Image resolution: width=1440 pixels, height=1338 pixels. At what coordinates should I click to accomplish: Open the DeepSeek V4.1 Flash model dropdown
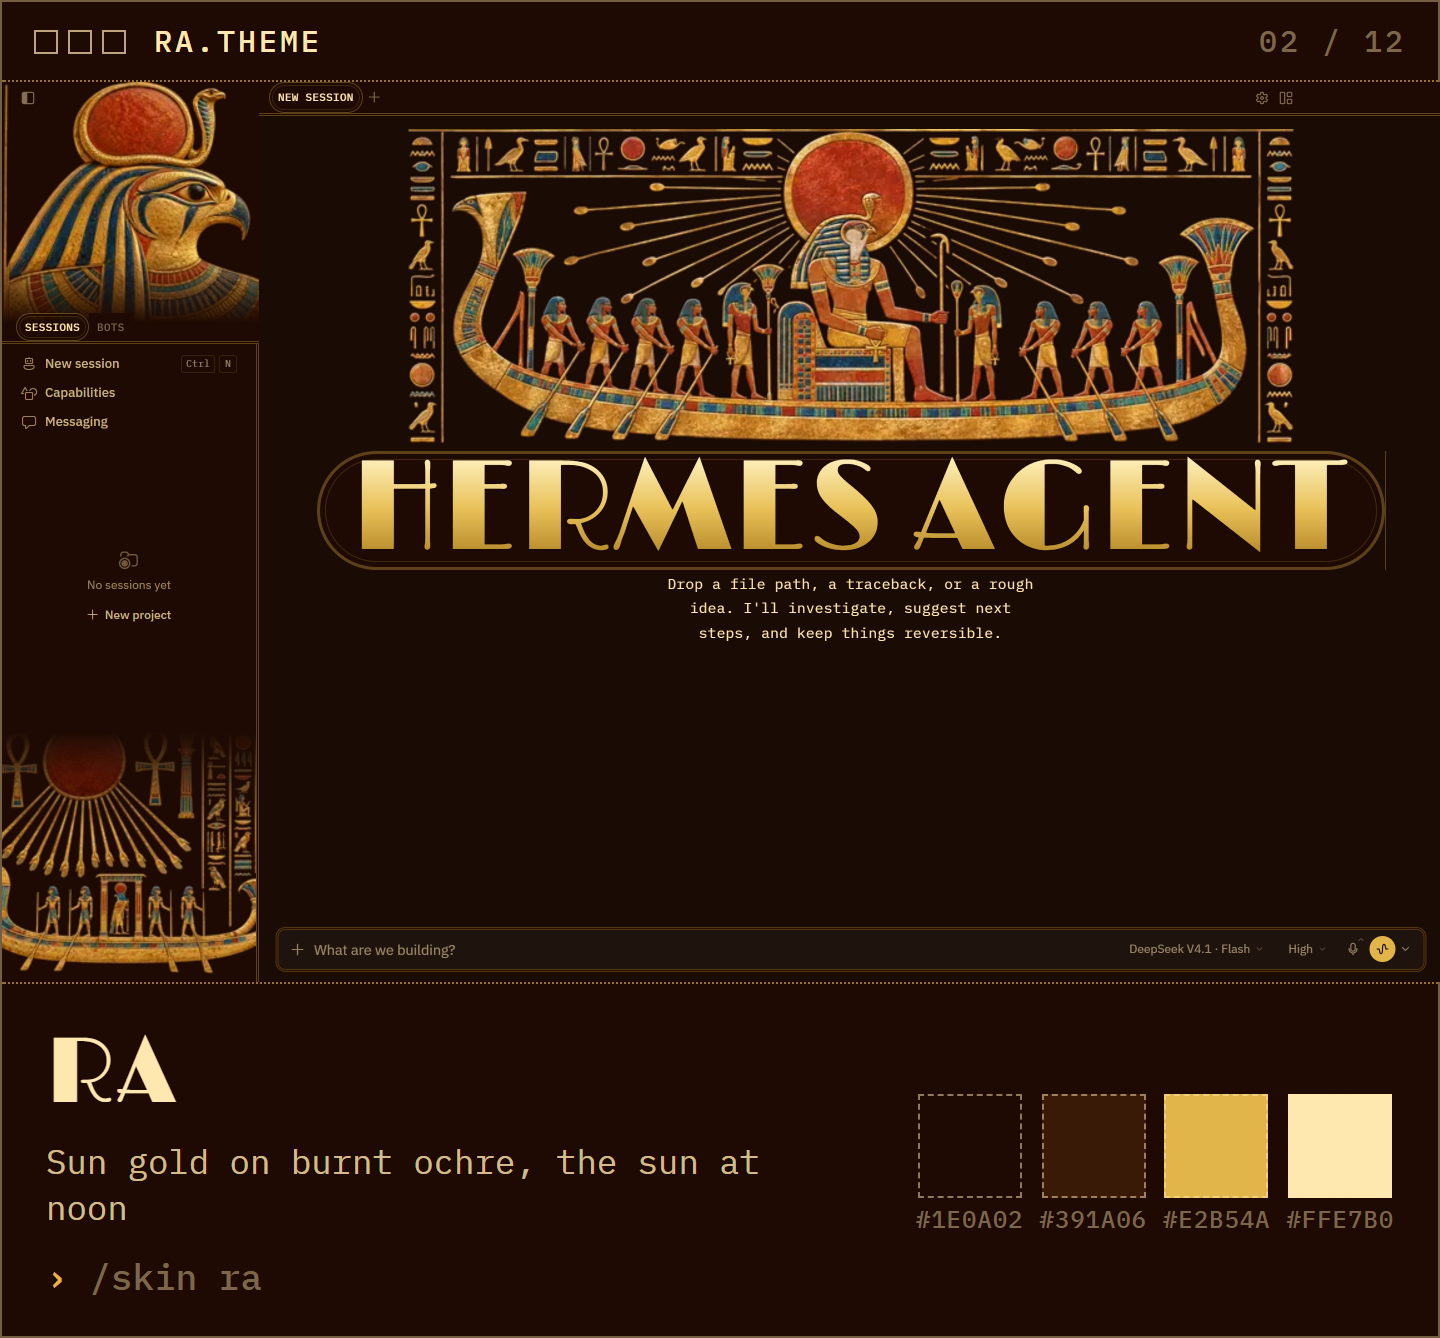pyautogui.click(x=1196, y=949)
